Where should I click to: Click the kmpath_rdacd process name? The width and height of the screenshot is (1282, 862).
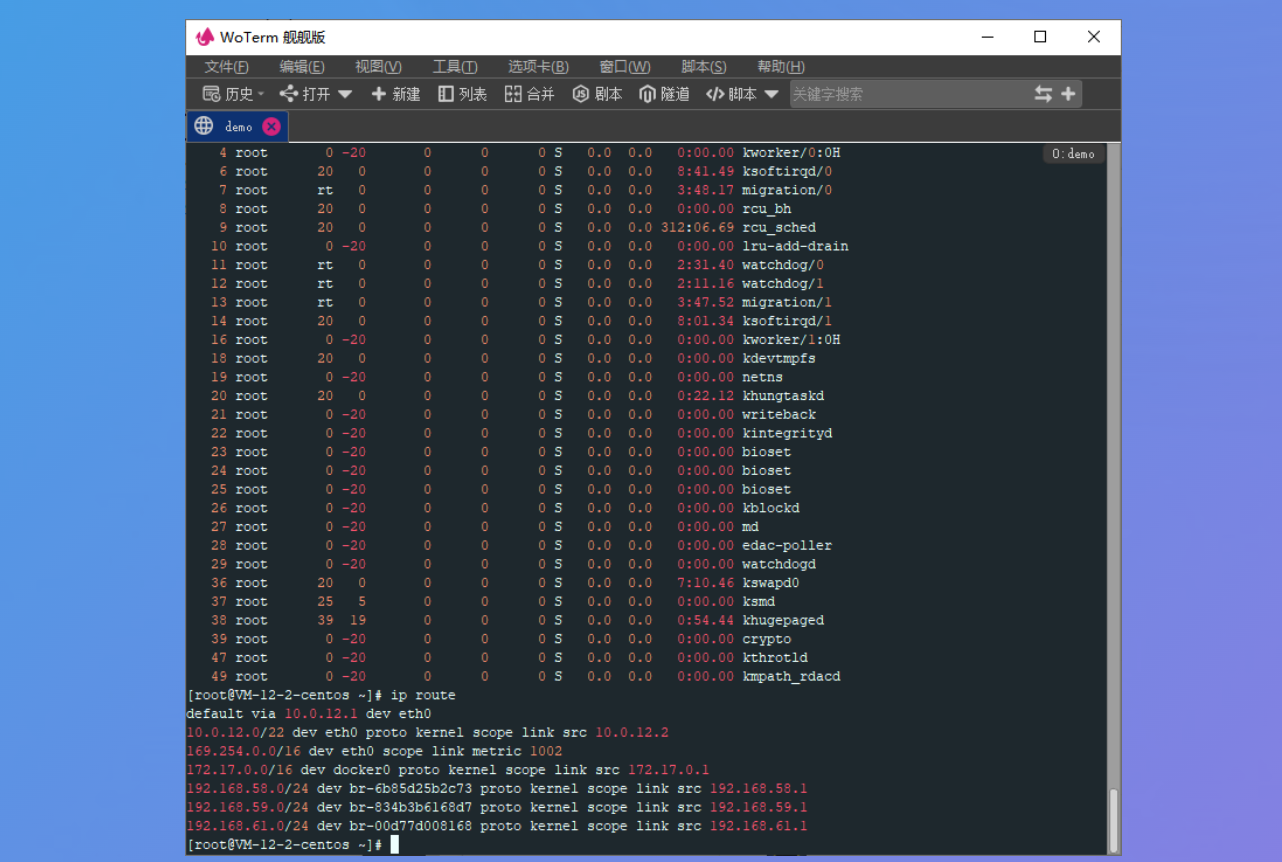pyautogui.click(x=791, y=677)
